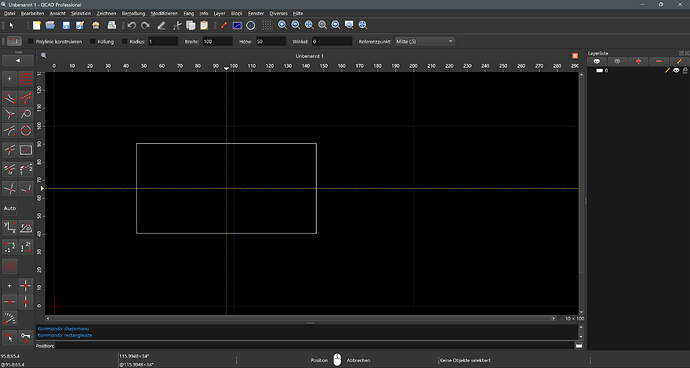Zoom out using the minus magnifier

(x=296, y=25)
